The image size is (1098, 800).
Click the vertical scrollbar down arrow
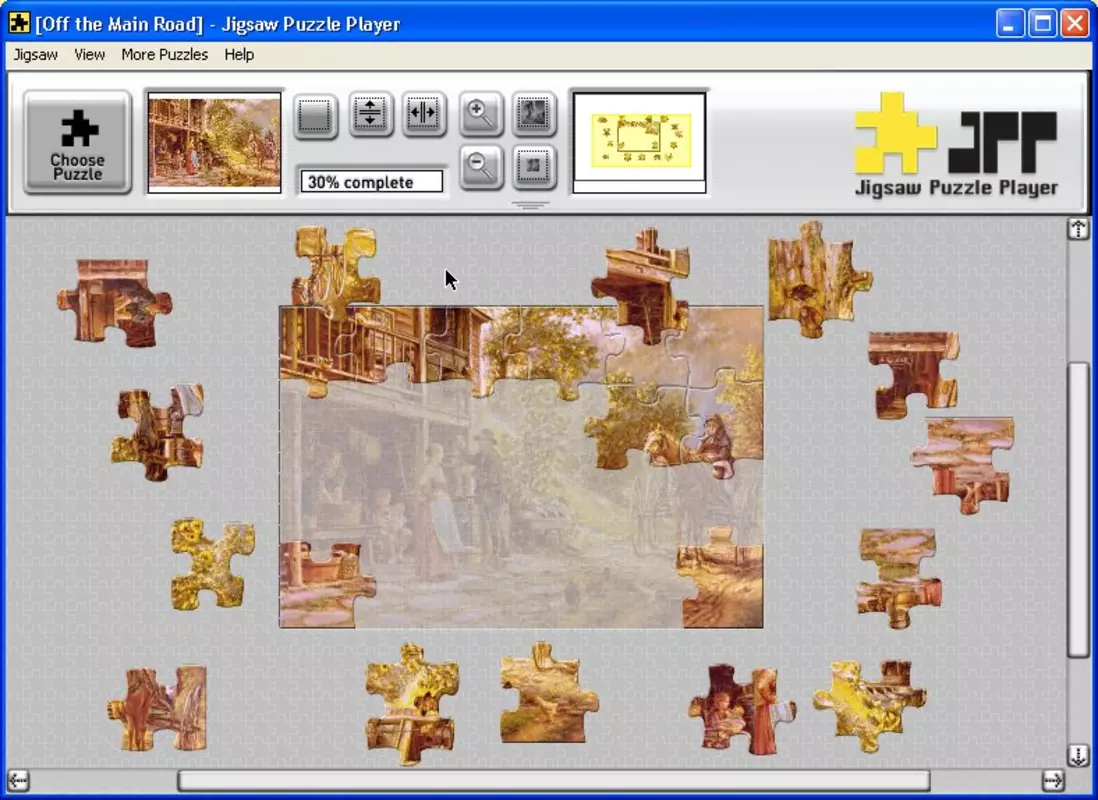pyautogui.click(x=1078, y=755)
